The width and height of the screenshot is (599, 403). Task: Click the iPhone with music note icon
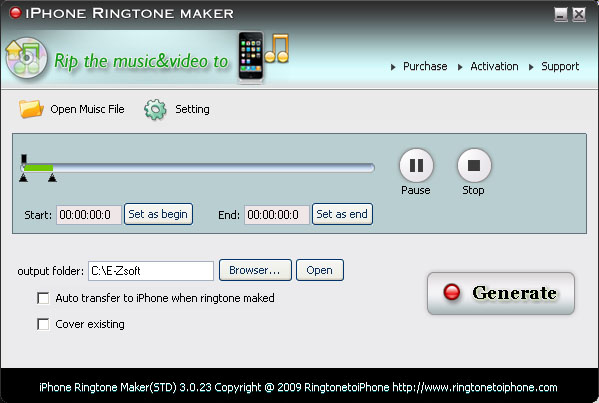tap(263, 57)
